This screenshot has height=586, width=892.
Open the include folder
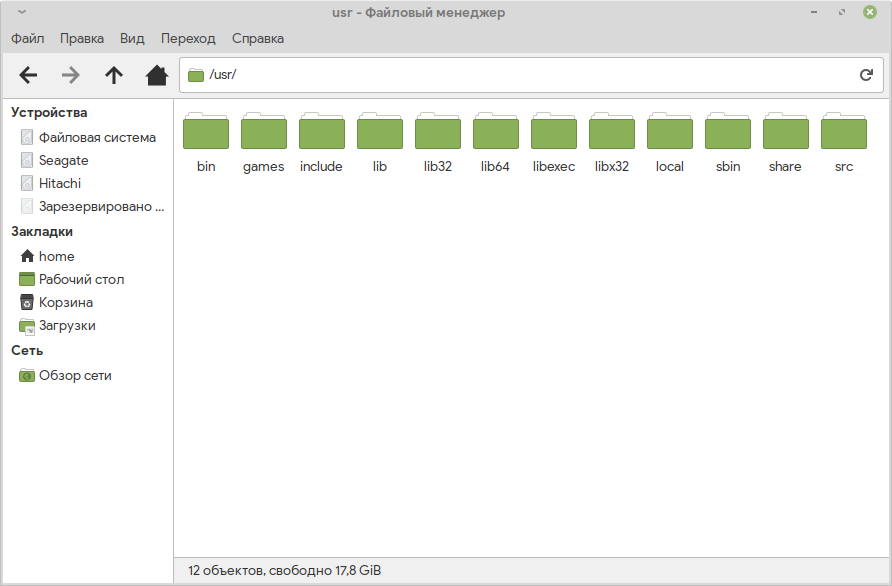click(321, 142)
